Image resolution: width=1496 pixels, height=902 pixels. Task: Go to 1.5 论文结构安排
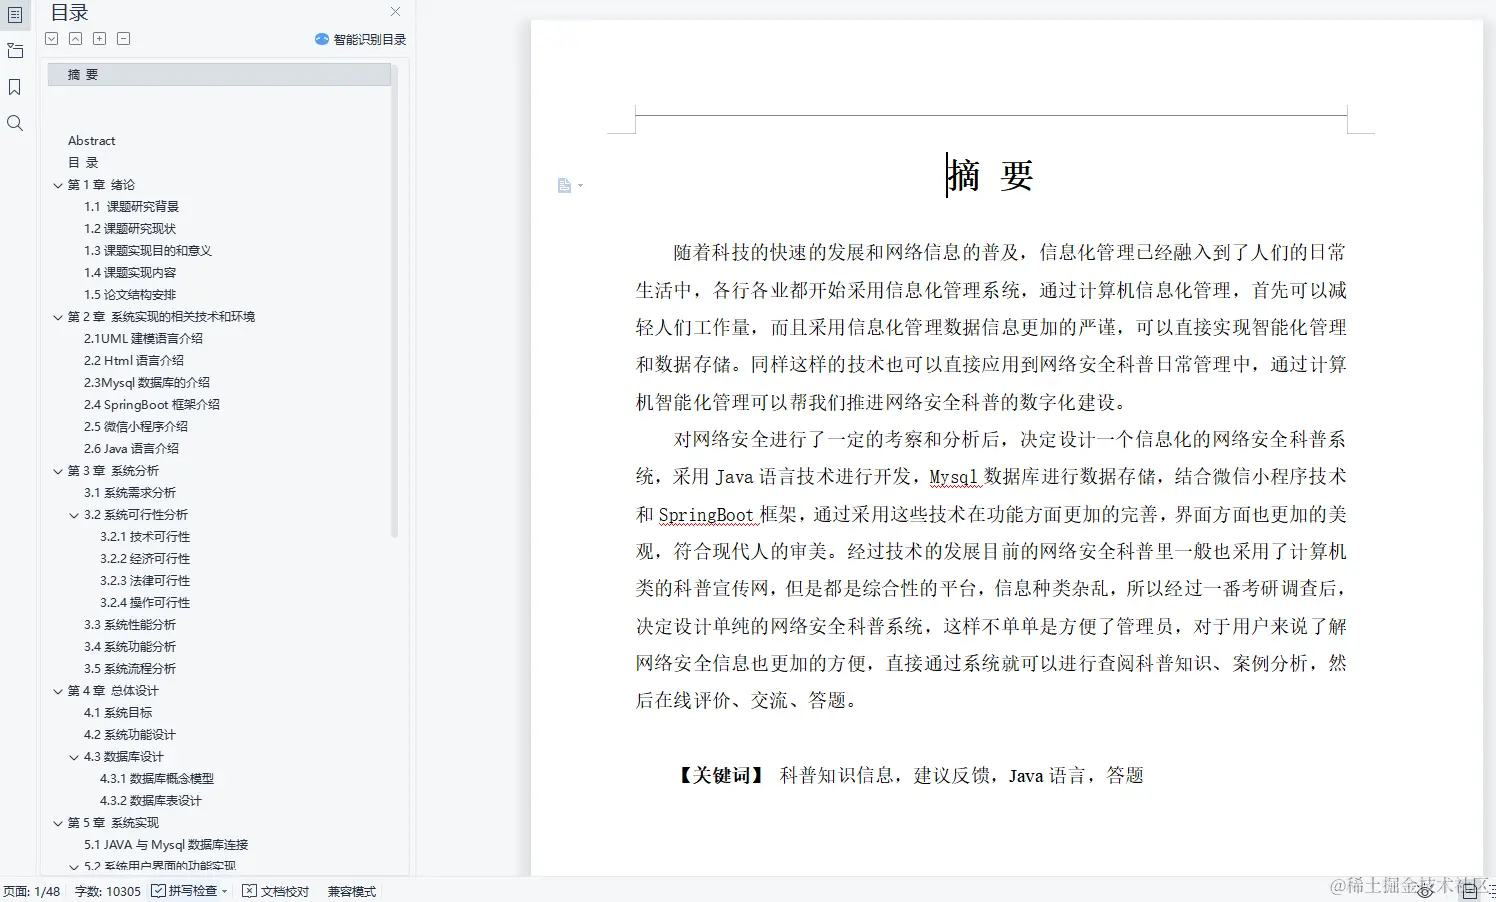click(130, 295)
